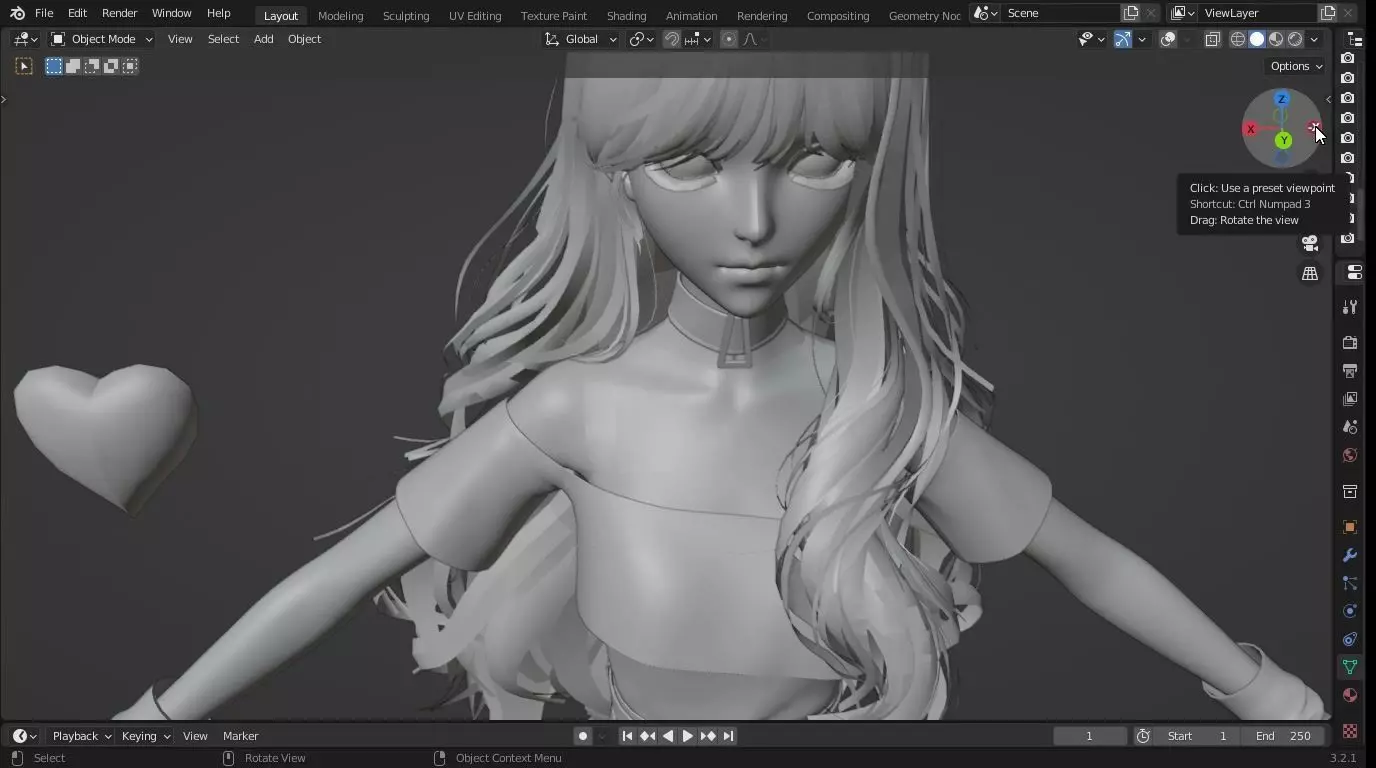Switch to the Shading workspace tab
This screenshot has height=768, width=1376.
[626, 15]
